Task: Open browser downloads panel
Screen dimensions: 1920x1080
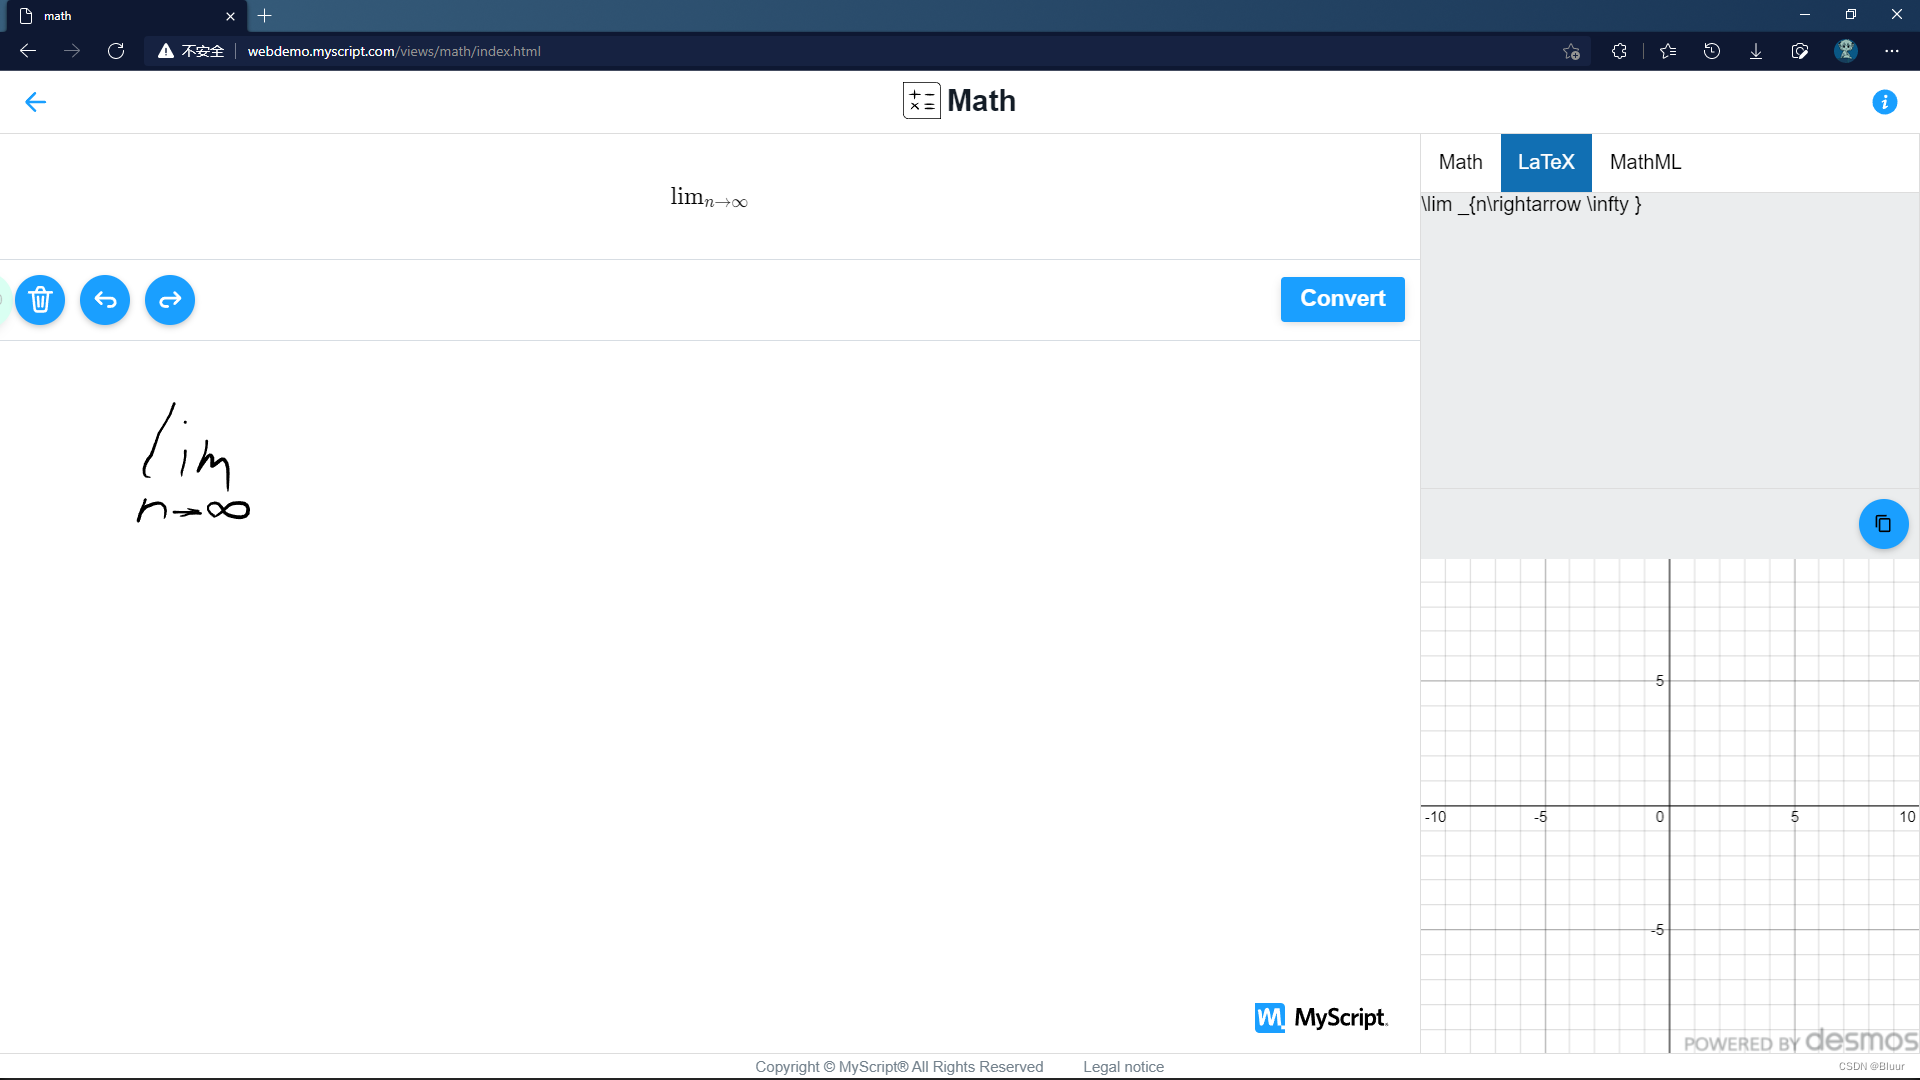Action: coord(1756,50)
